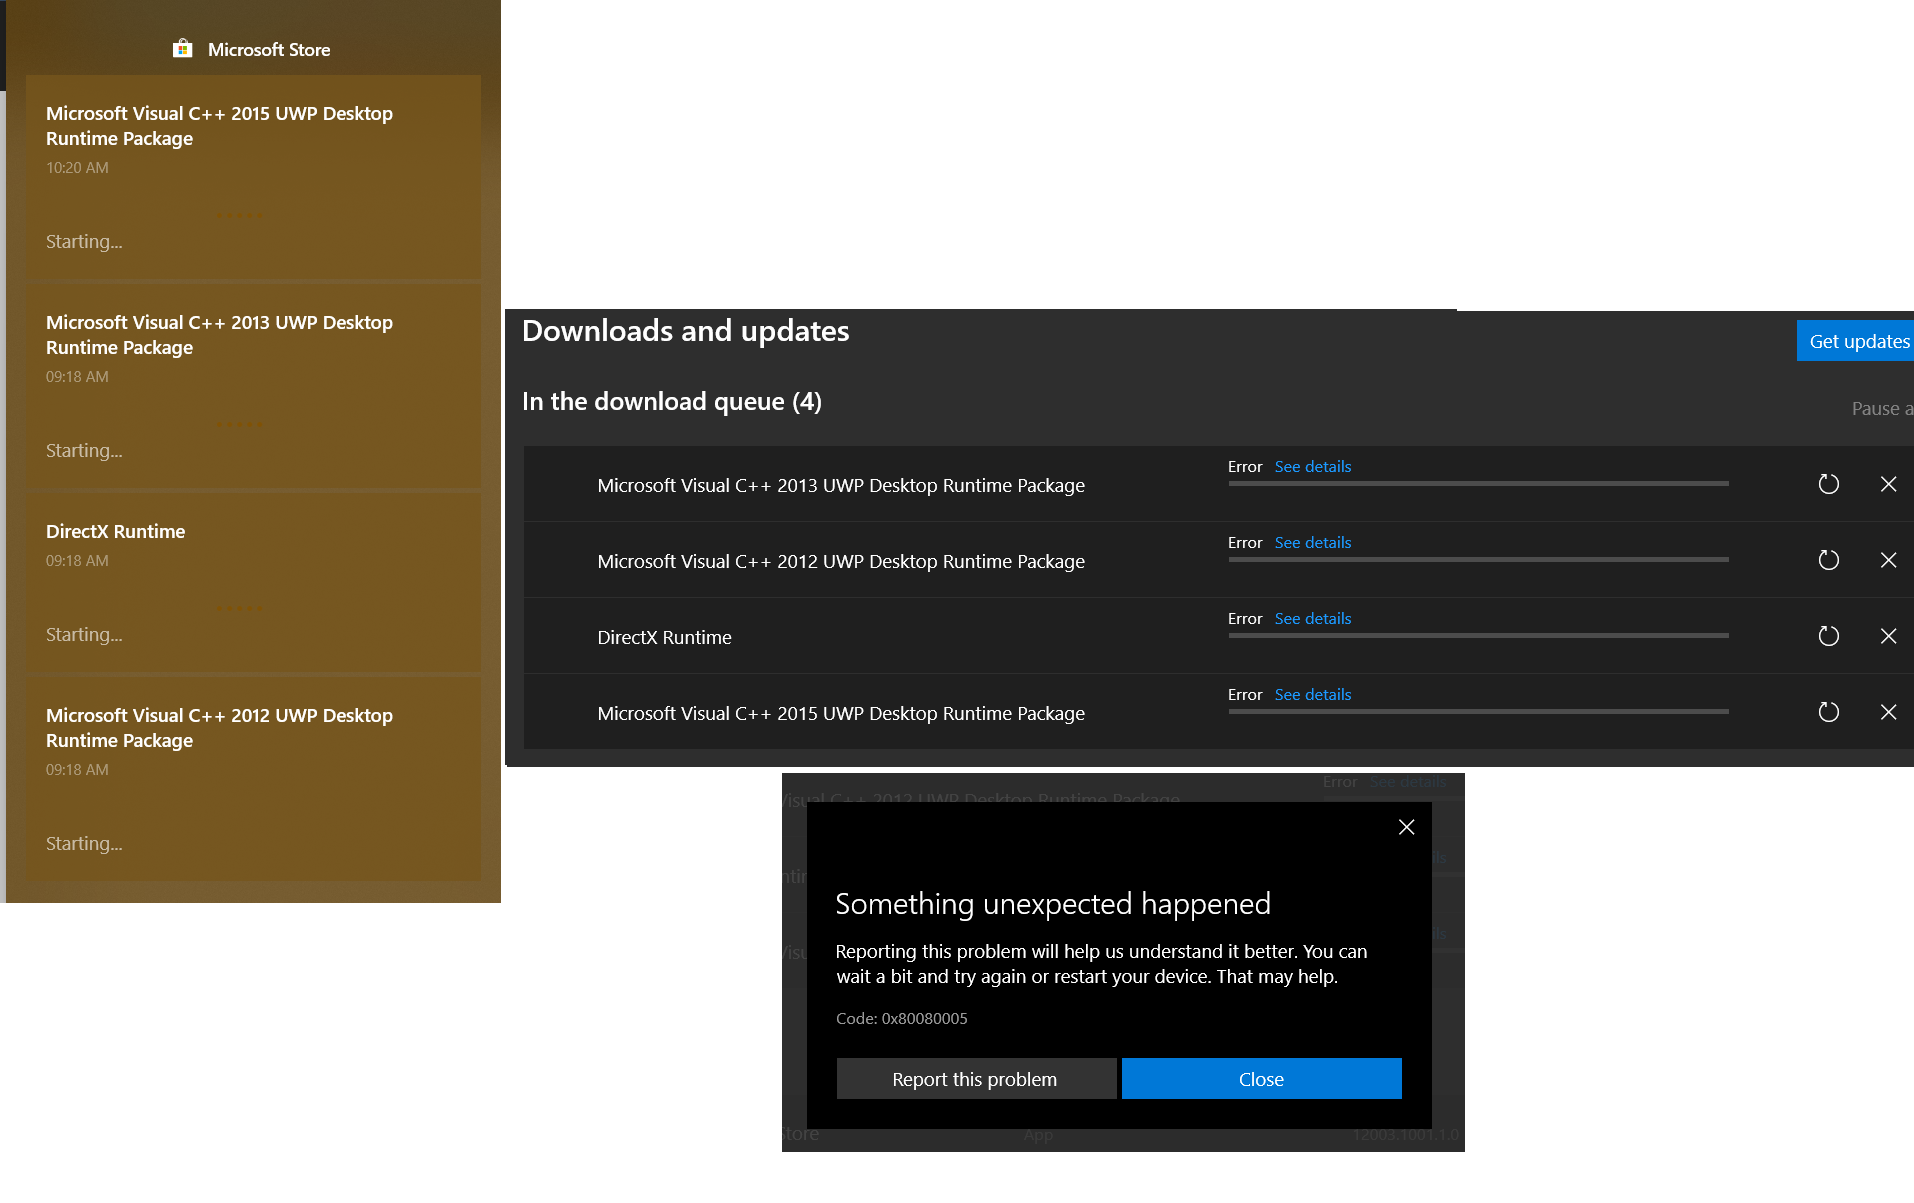Select the 2012 UWP Desktop Runtime queue row
The width and height of the screenshot is (1914, 1203).
1218,560
